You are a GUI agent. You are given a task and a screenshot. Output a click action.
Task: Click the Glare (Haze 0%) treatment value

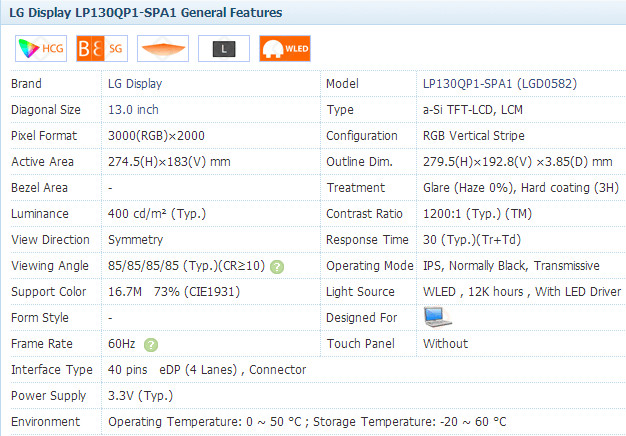(x=521, y=187)
